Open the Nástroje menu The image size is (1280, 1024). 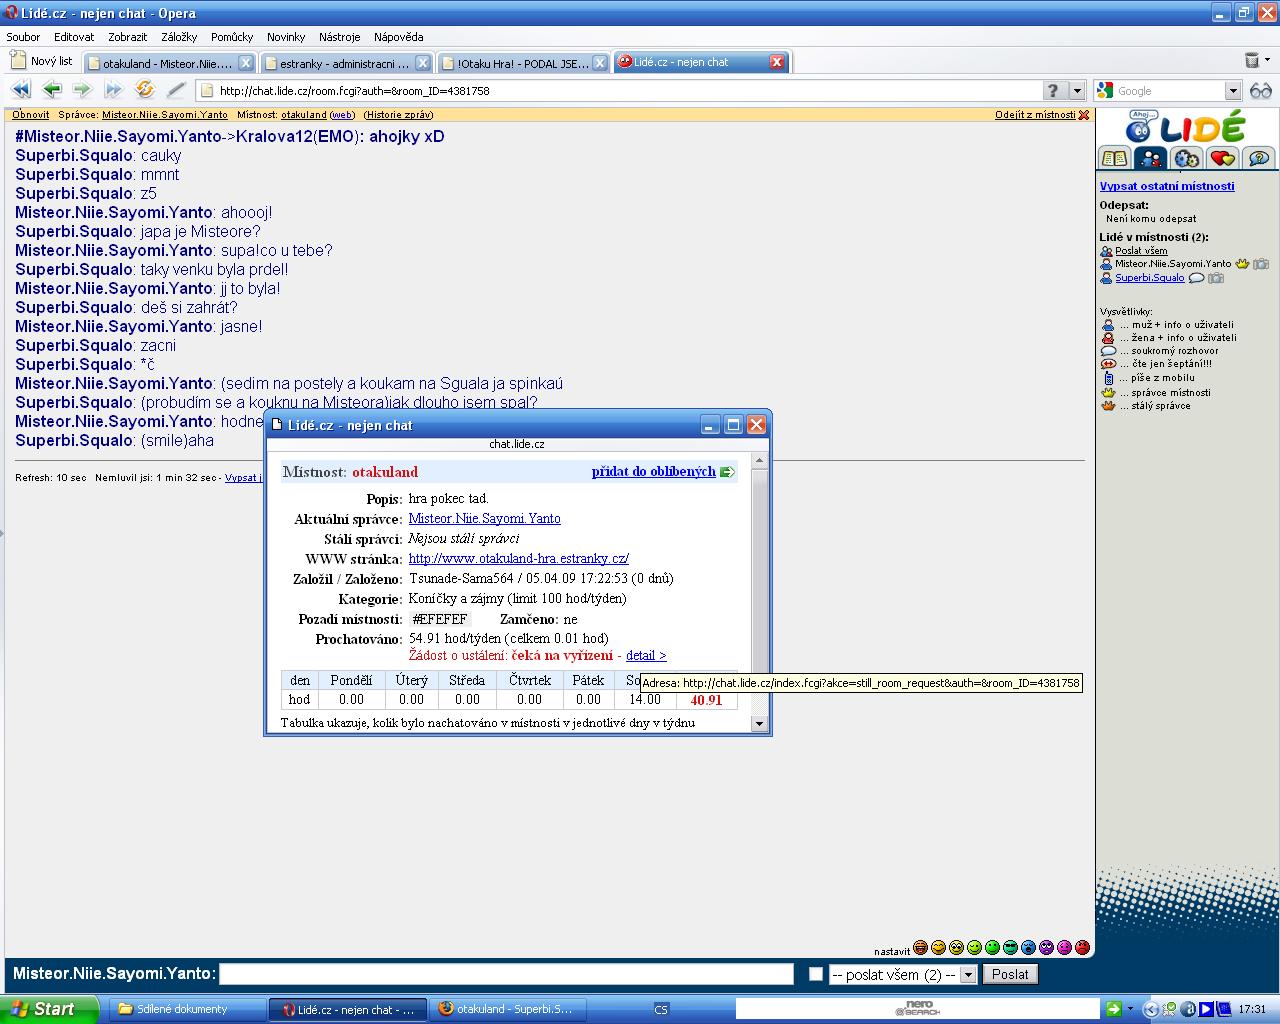(x=340, y=37)
